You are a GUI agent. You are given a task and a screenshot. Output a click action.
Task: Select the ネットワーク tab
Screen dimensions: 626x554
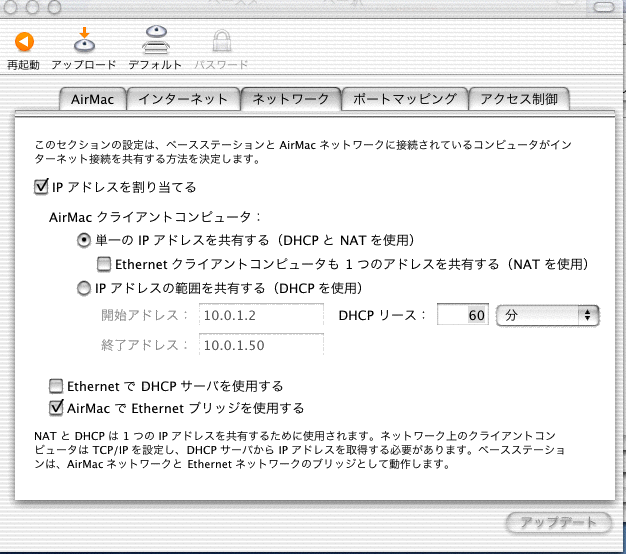(290, 99)
